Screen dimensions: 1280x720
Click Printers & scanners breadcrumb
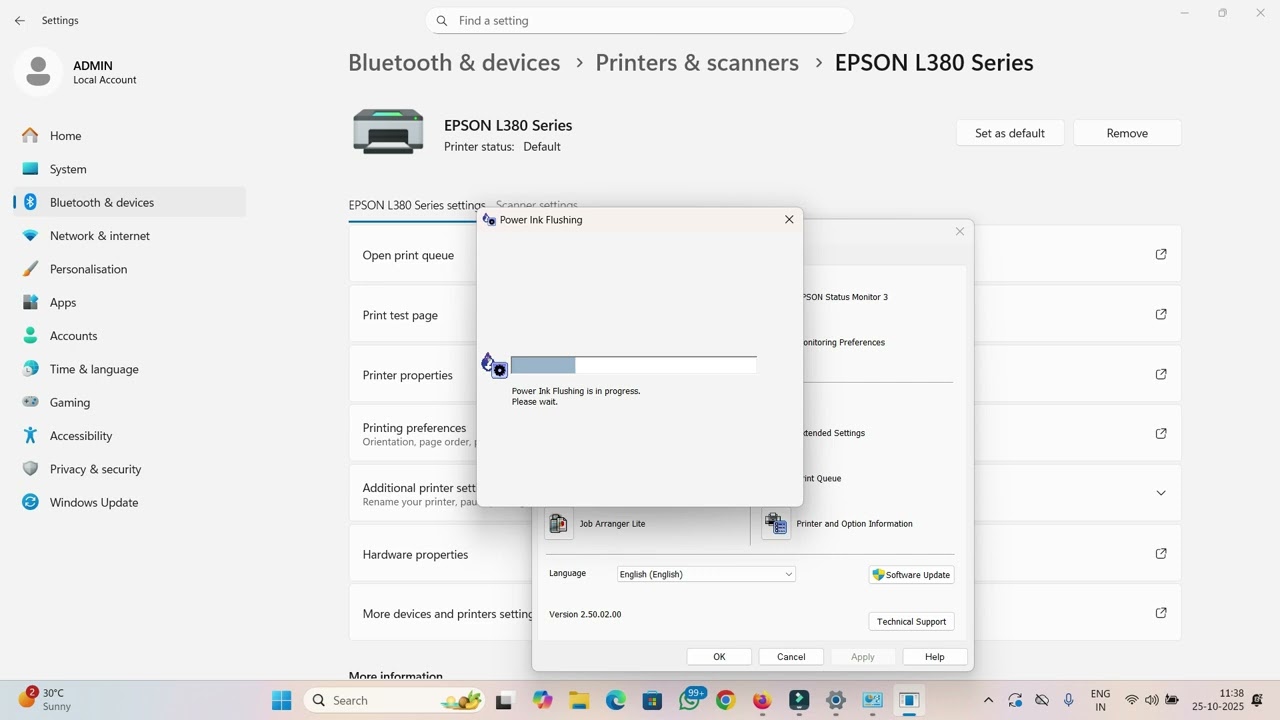(x=697, y=62)
